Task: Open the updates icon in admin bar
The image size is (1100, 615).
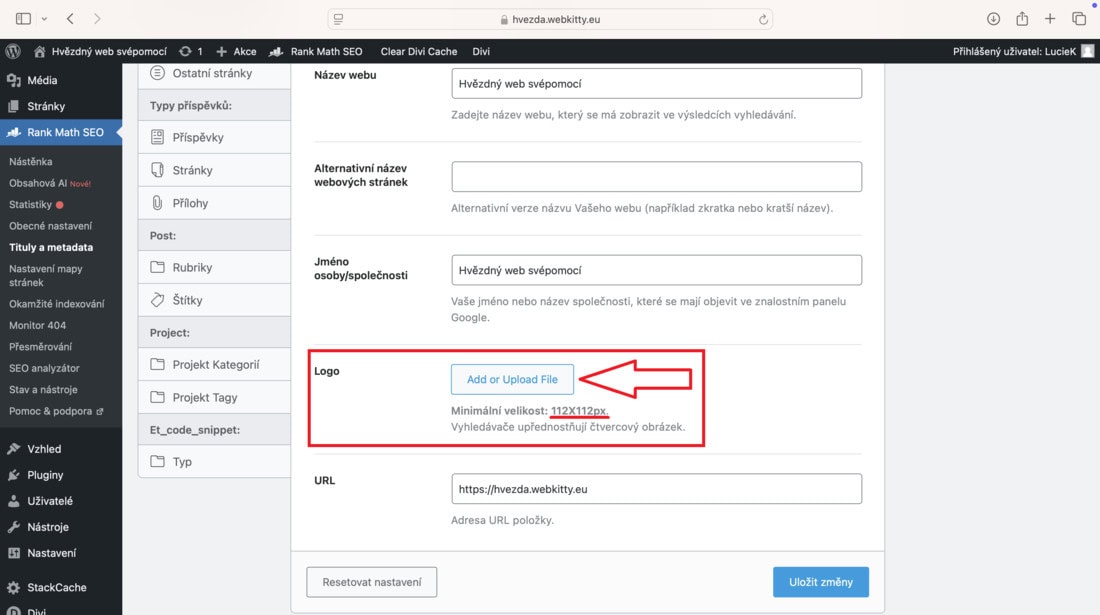Action: [x=190, y=51]
